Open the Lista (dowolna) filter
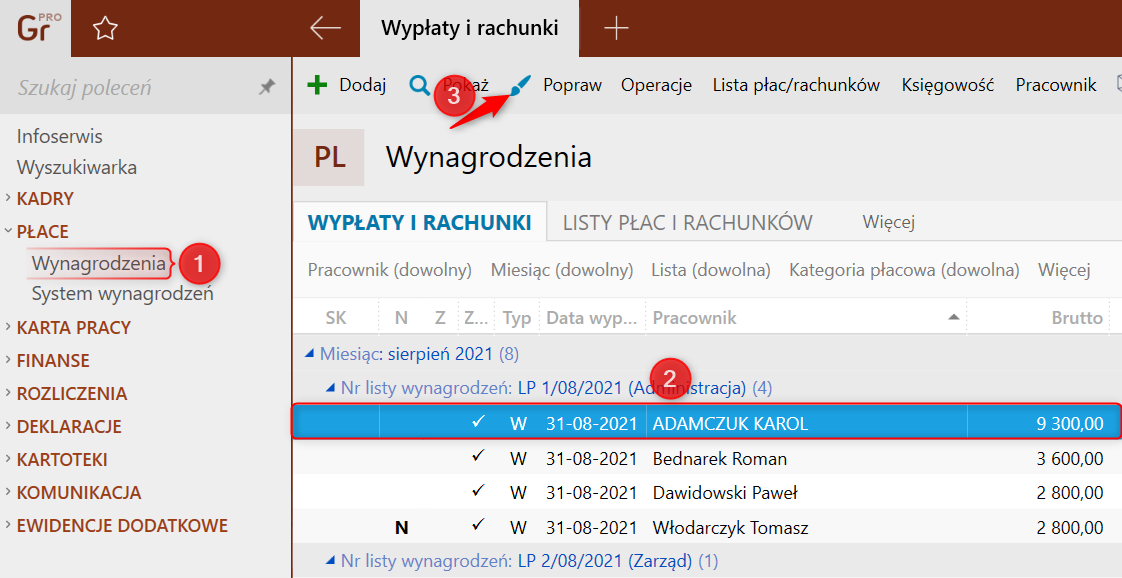The image size is (1122, 578). tap(711, 270)
